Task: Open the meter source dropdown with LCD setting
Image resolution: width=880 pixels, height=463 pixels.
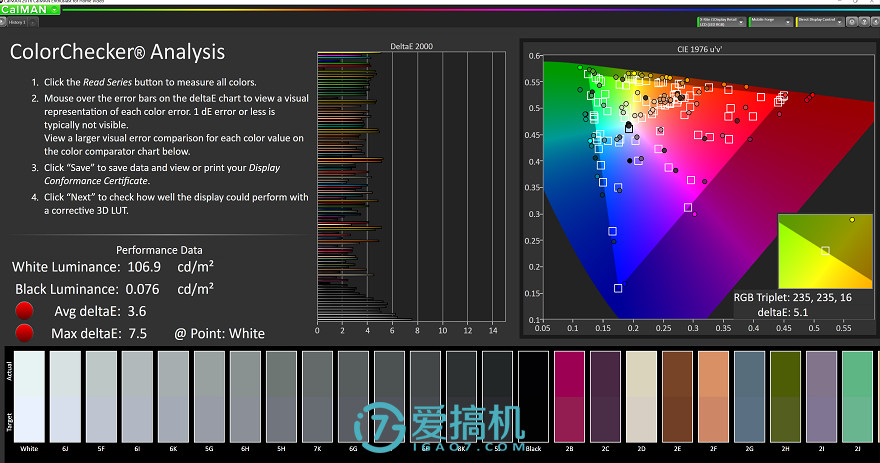Action: [x=721, y=22]
